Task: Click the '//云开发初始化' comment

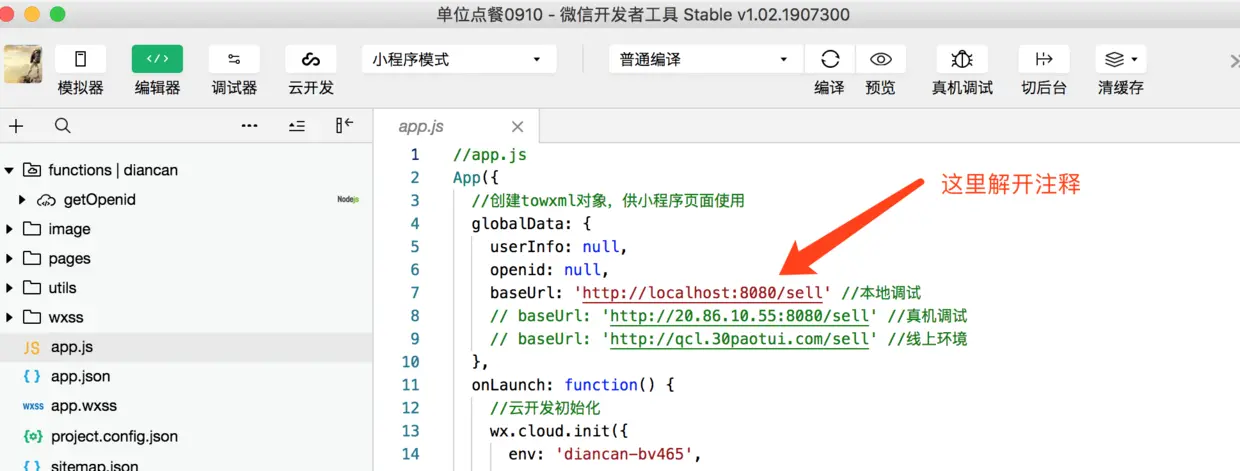Action: point(545,408)
